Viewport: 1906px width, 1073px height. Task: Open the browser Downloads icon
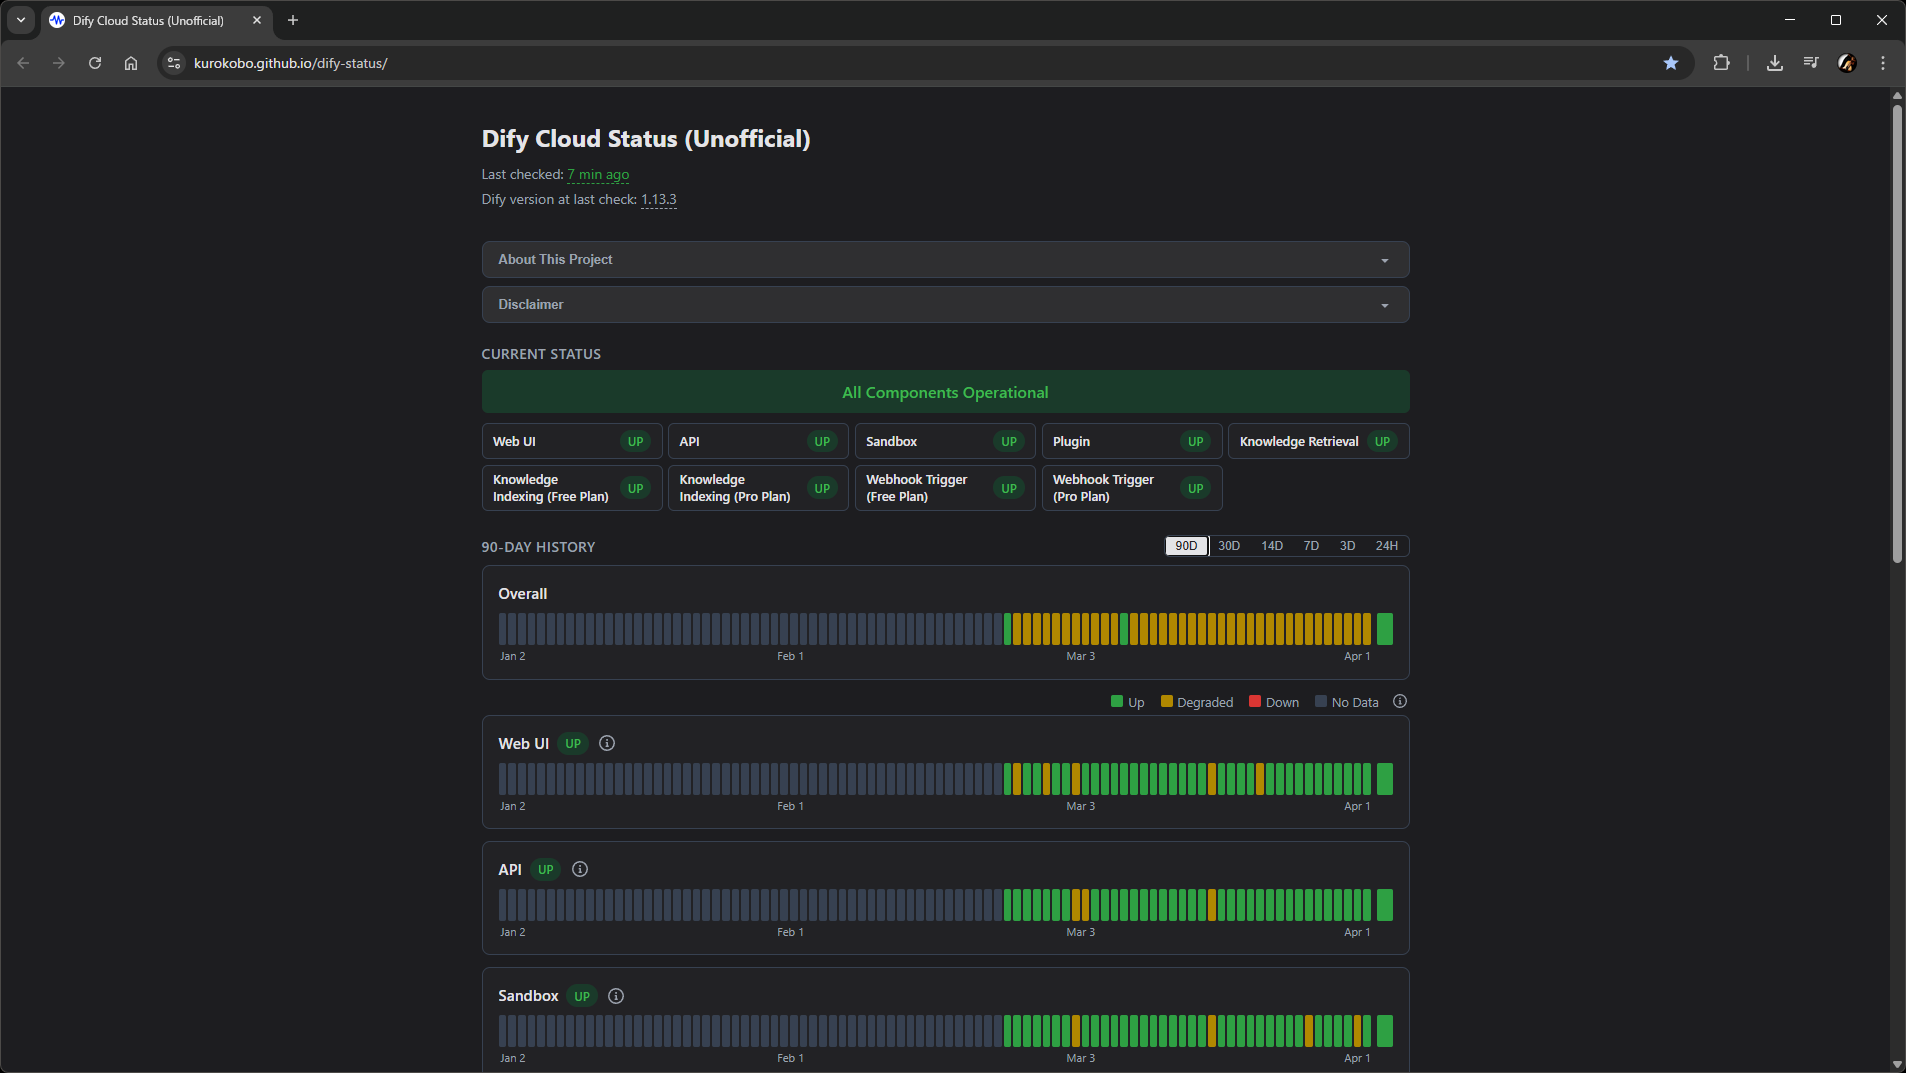[x=1775, y=63]
